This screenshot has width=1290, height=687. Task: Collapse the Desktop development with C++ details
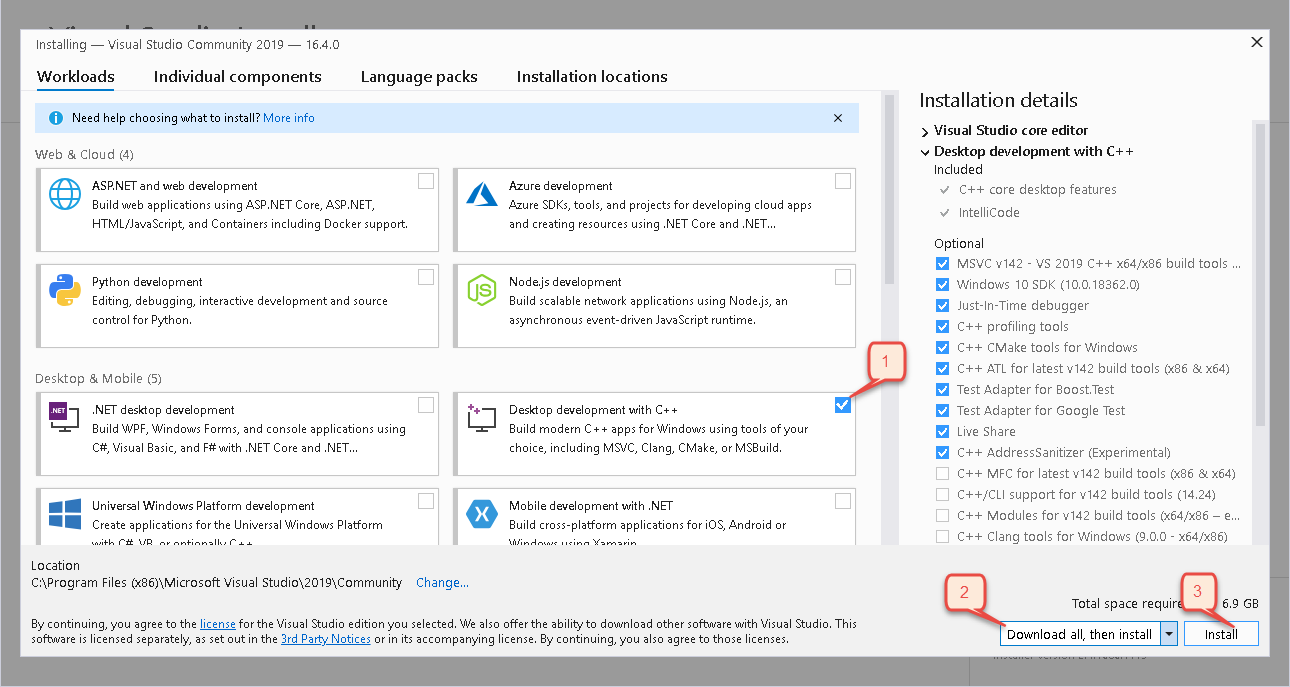click(925, 152)
